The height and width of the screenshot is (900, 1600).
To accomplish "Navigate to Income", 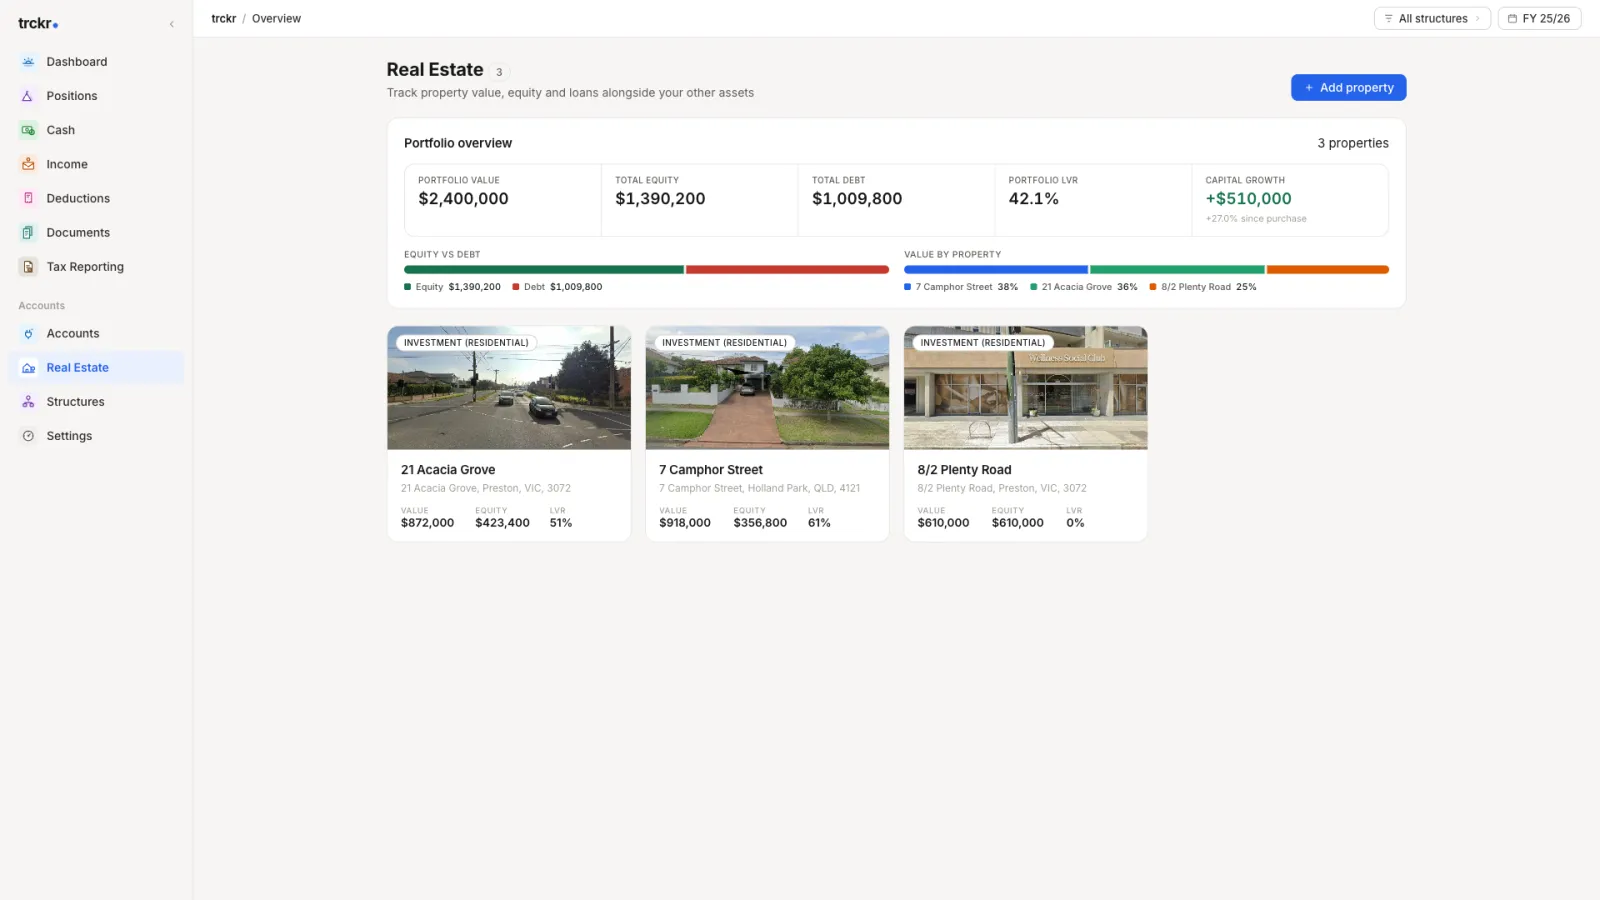I will tap(96, 164).
